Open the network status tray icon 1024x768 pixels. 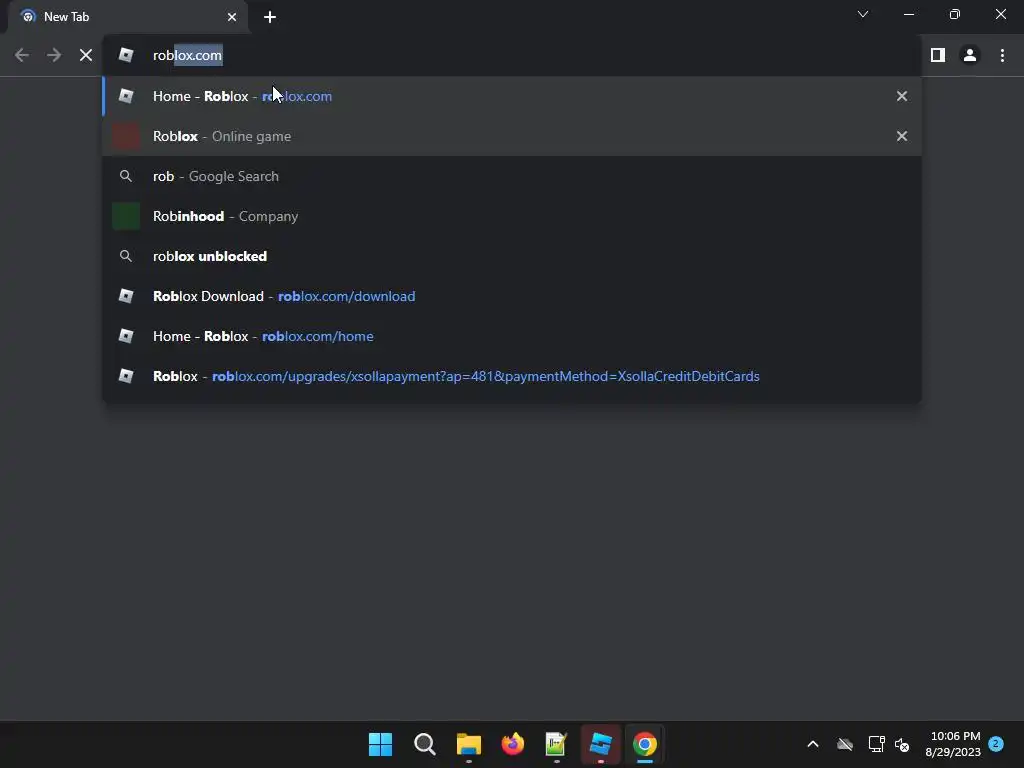pyautogui.click(x=876, y=744)
